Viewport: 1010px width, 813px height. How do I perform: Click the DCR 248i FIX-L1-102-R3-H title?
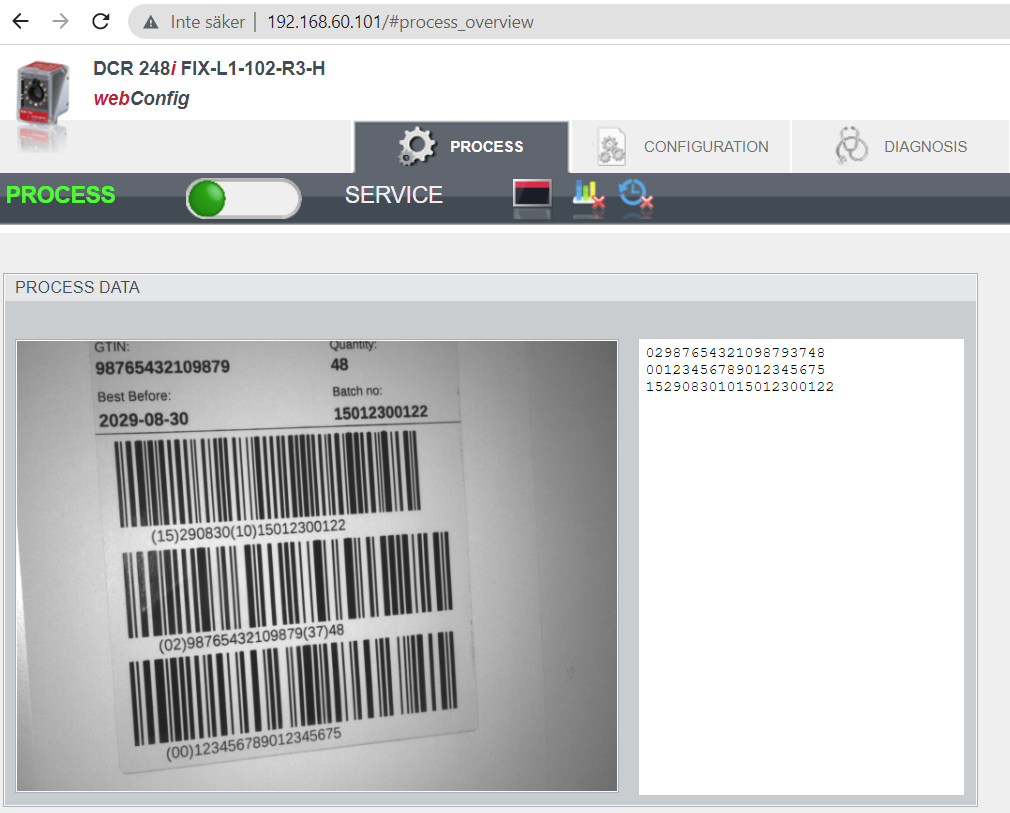click(209, 68)
